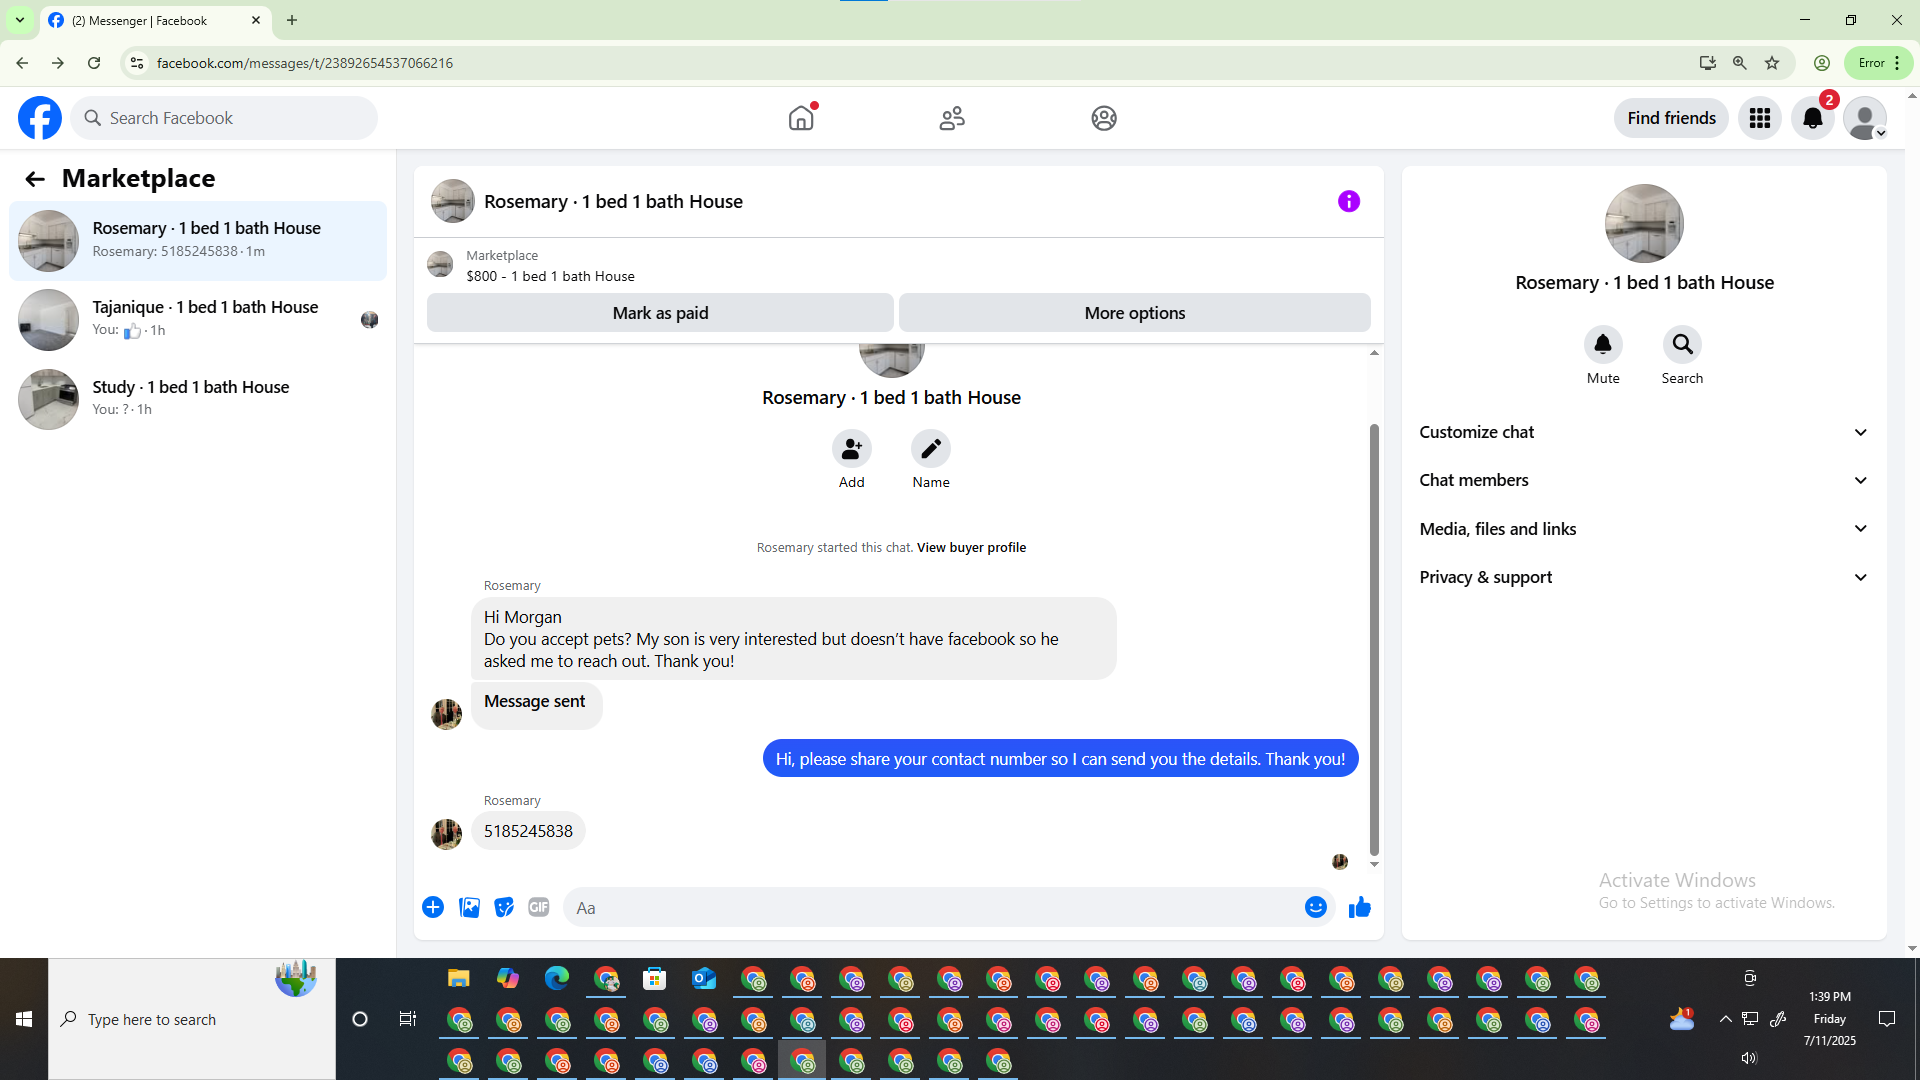Open the browser tab search dropdown
Image resolution: width=1920 pixels, height=1080 pixels.
point(20,20)
